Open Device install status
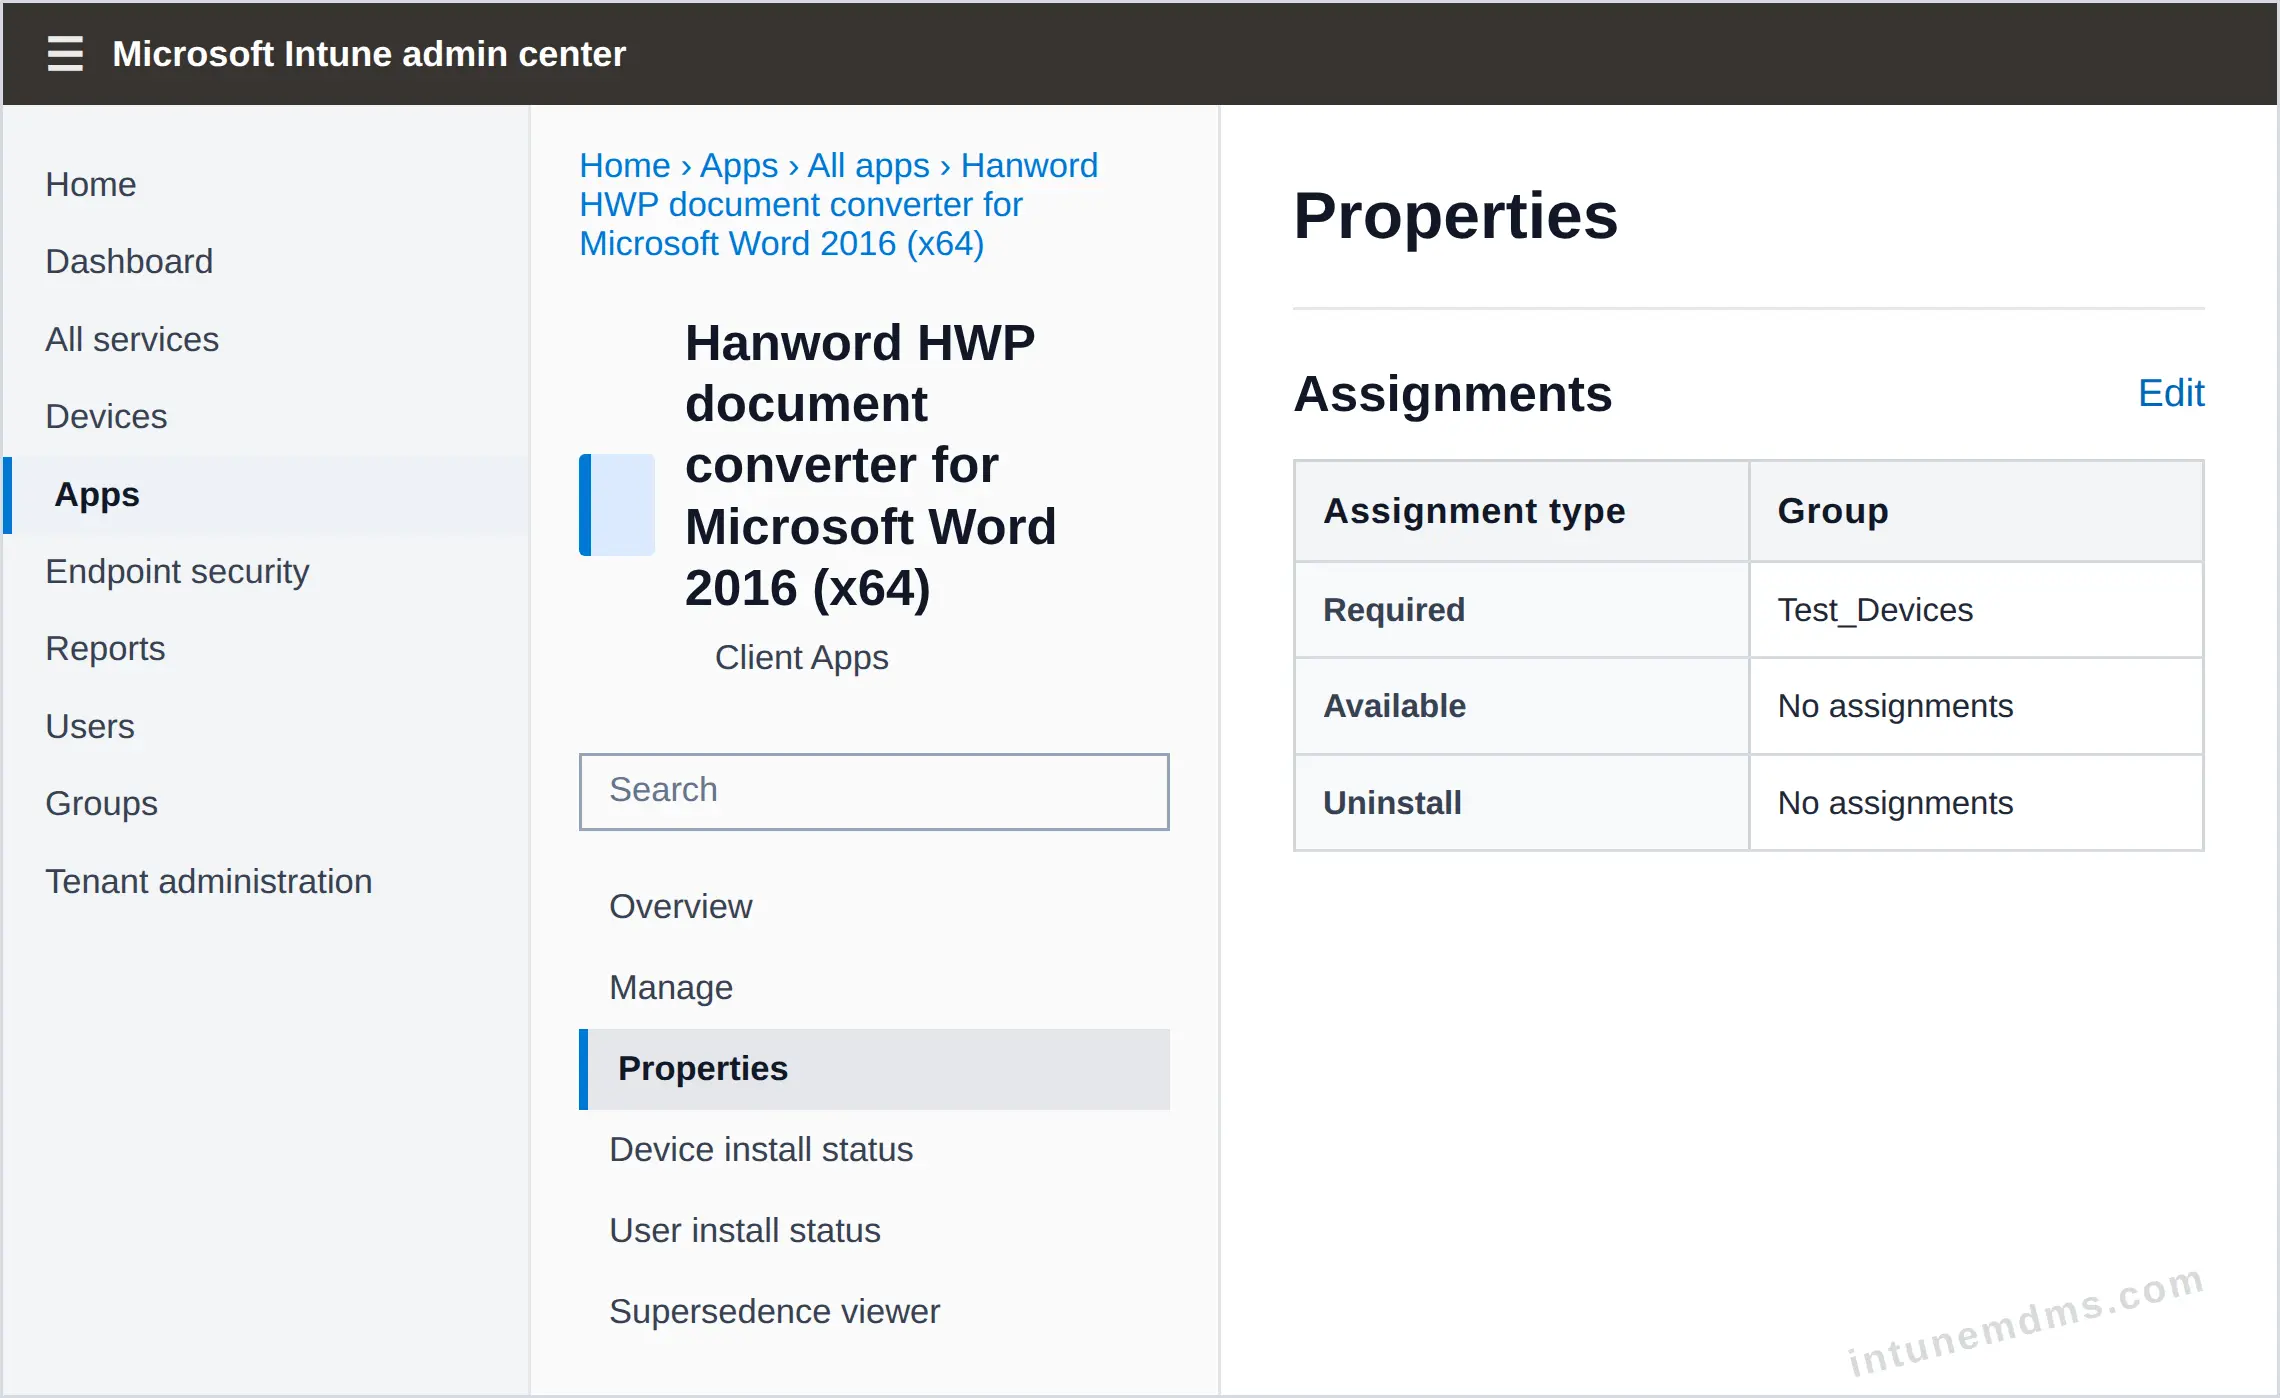 pyautogui.click(x=761, y=1149)
